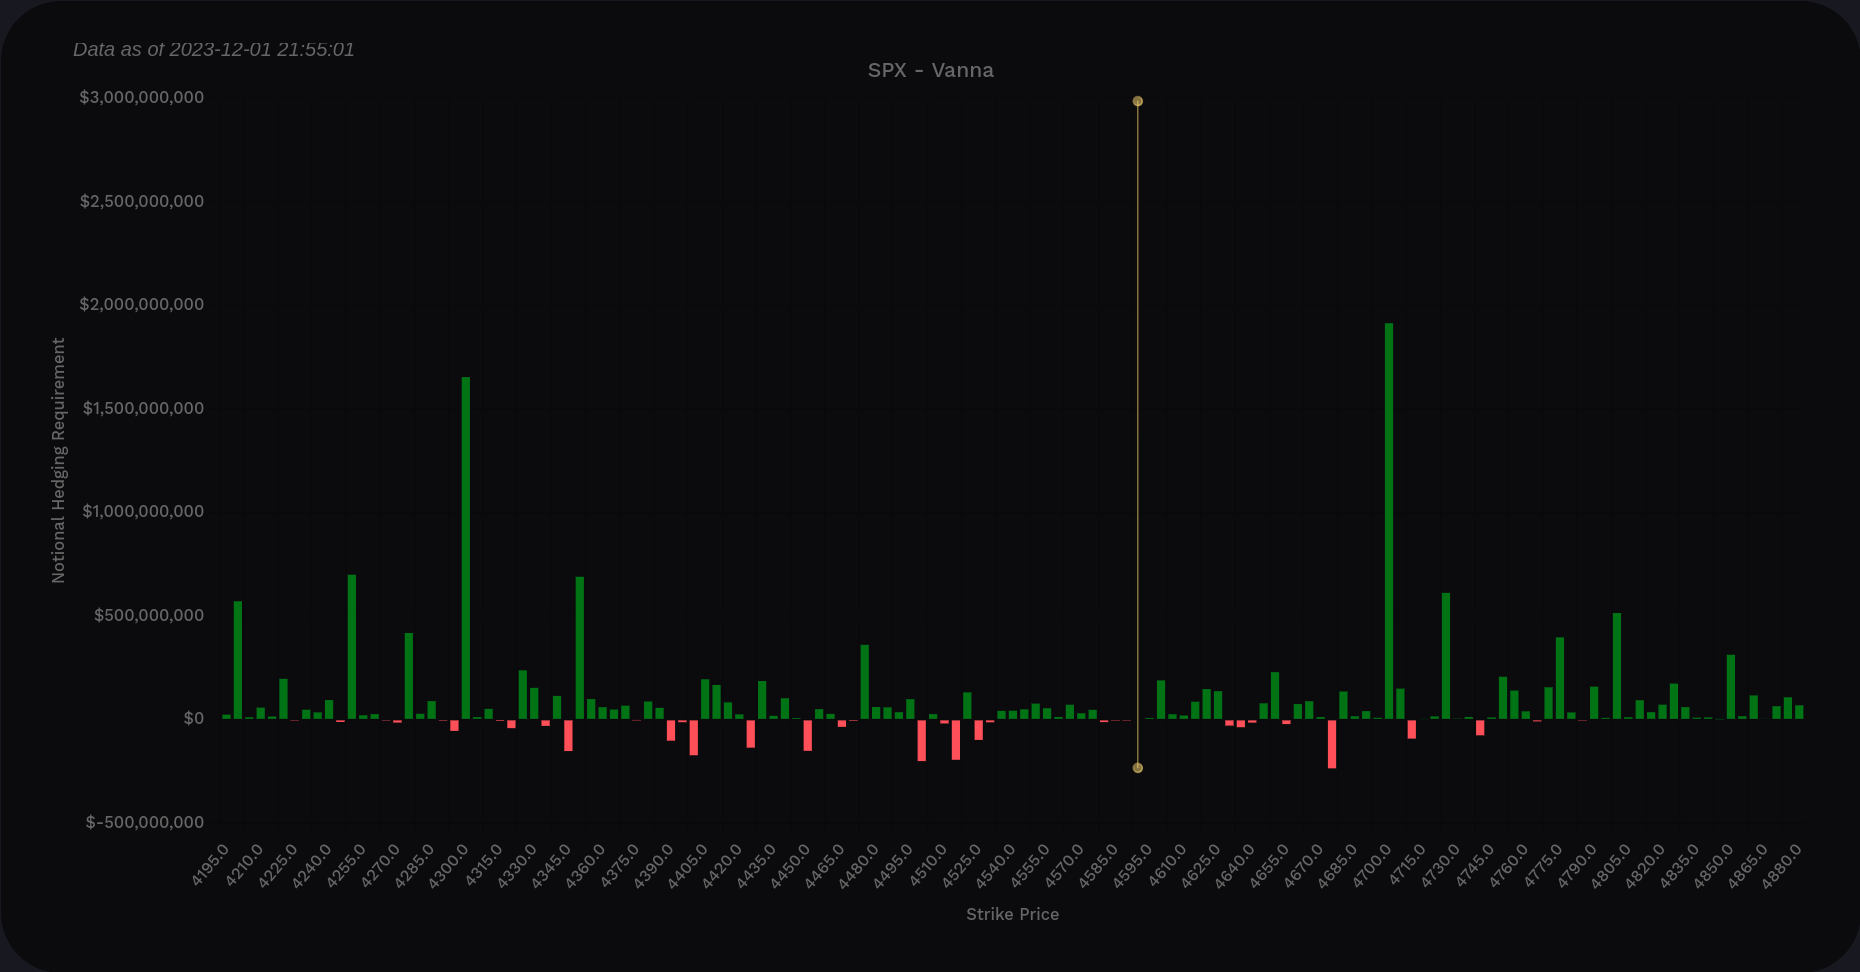Viewport: 1860px width, 972px height.
Task: Click the 4450.0 strike label
Action: [x=791, y=866]
